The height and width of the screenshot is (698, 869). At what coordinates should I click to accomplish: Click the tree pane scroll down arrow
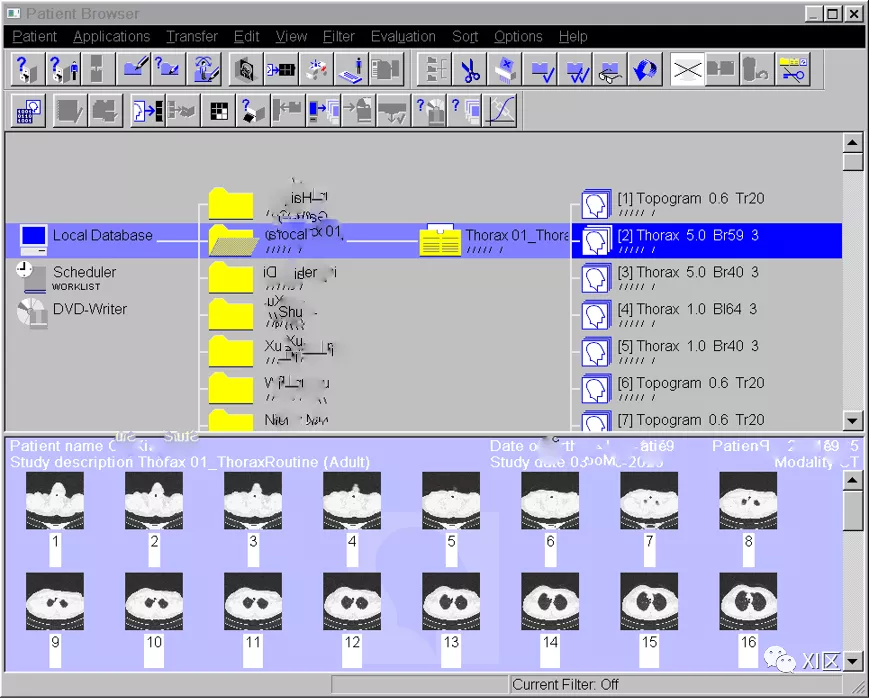[x=852, y=420]
